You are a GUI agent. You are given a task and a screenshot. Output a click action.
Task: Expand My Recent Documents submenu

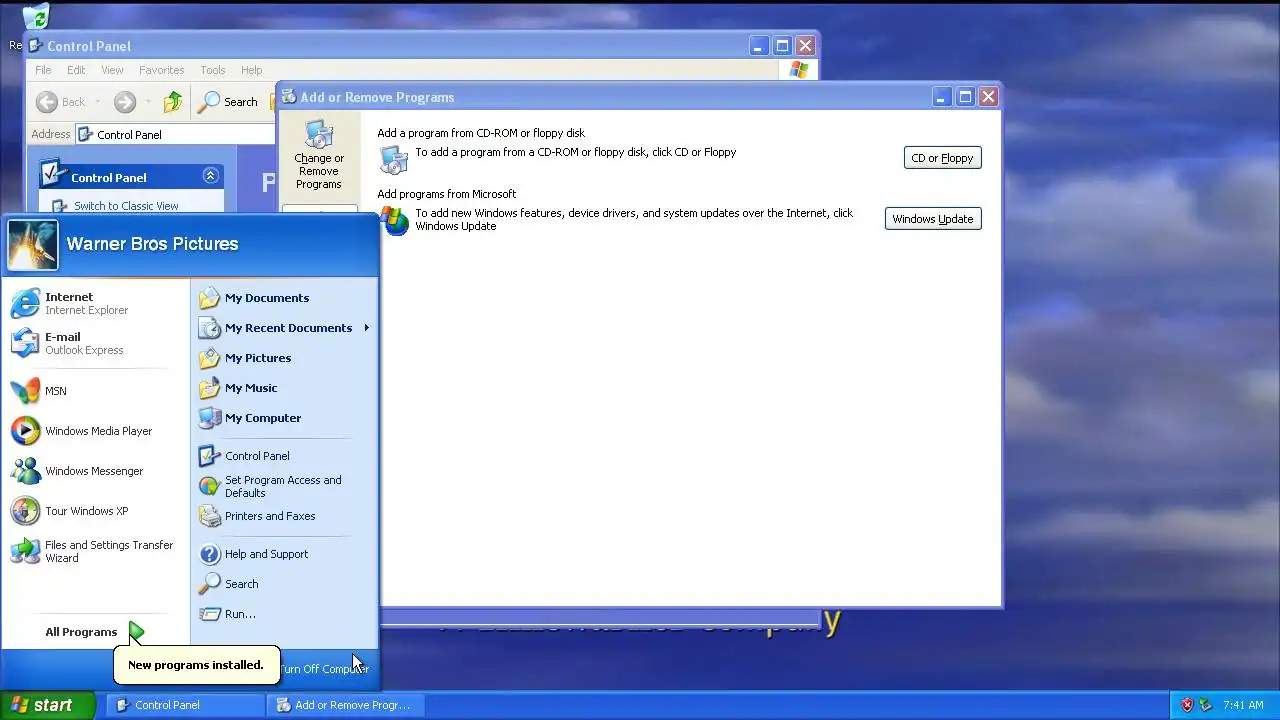click(284, 328)
